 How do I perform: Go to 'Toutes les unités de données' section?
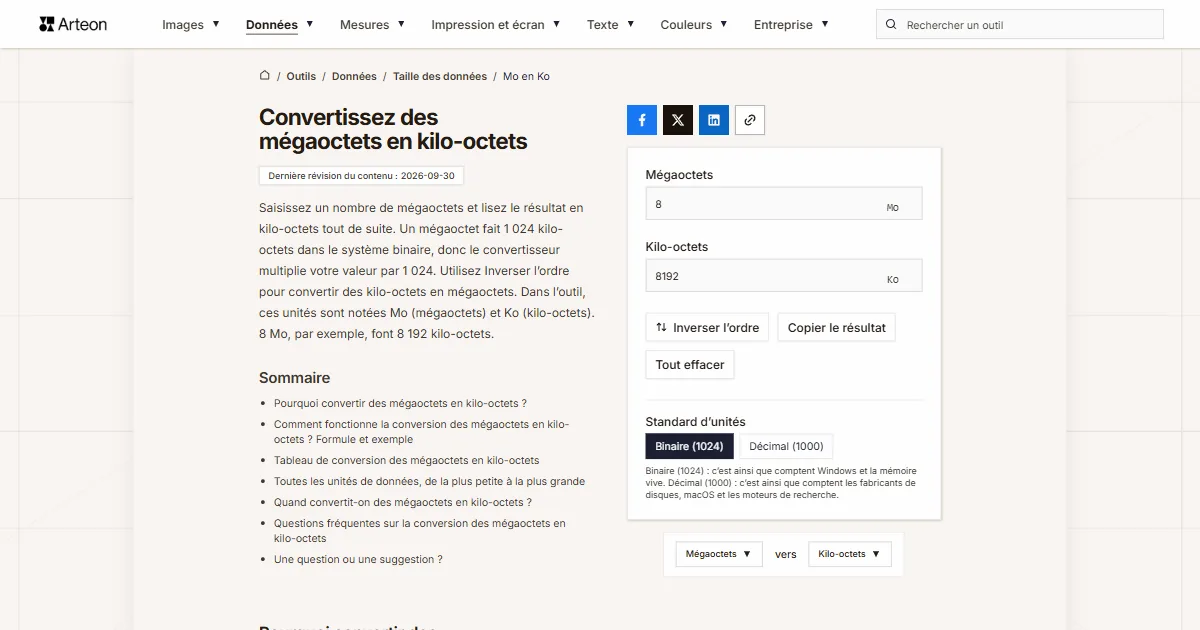tap(430, 482)
